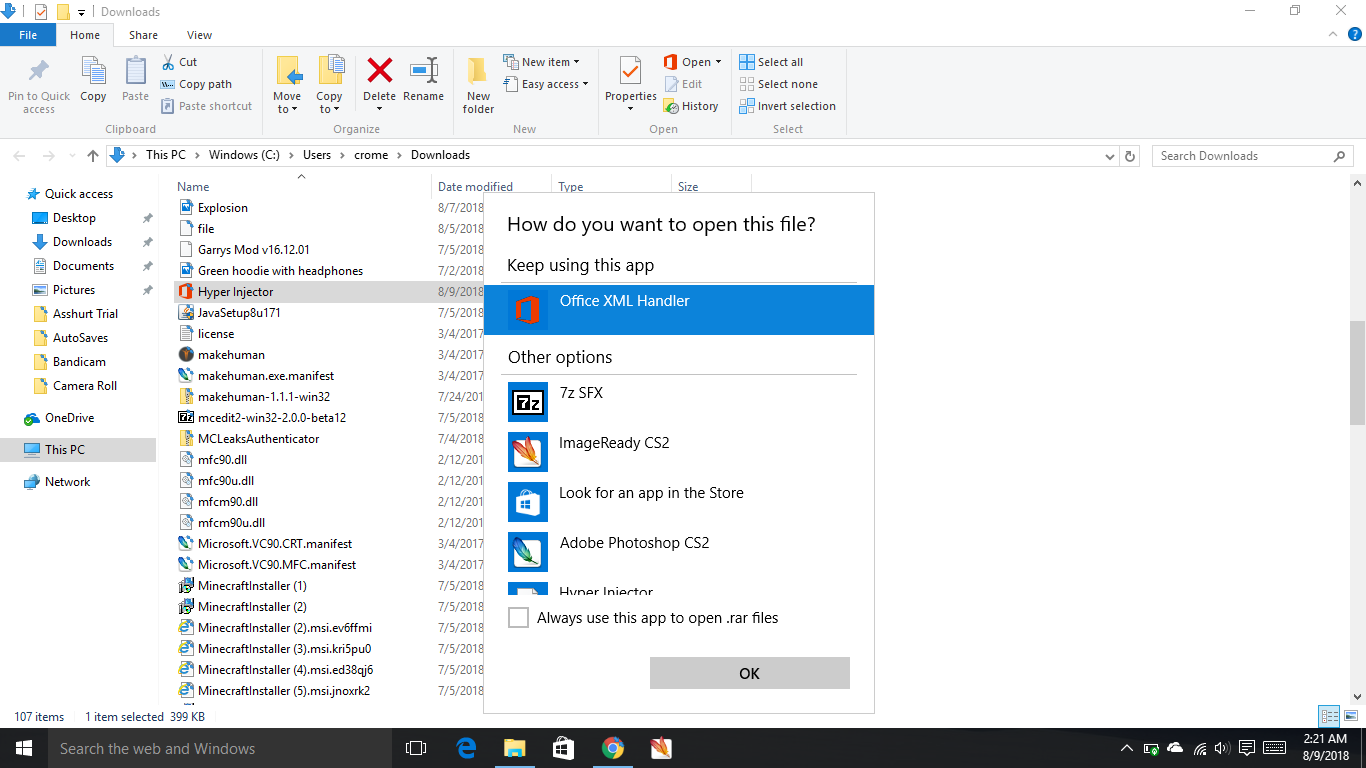Choose Adobe Photoshop CS2 option

679,552
